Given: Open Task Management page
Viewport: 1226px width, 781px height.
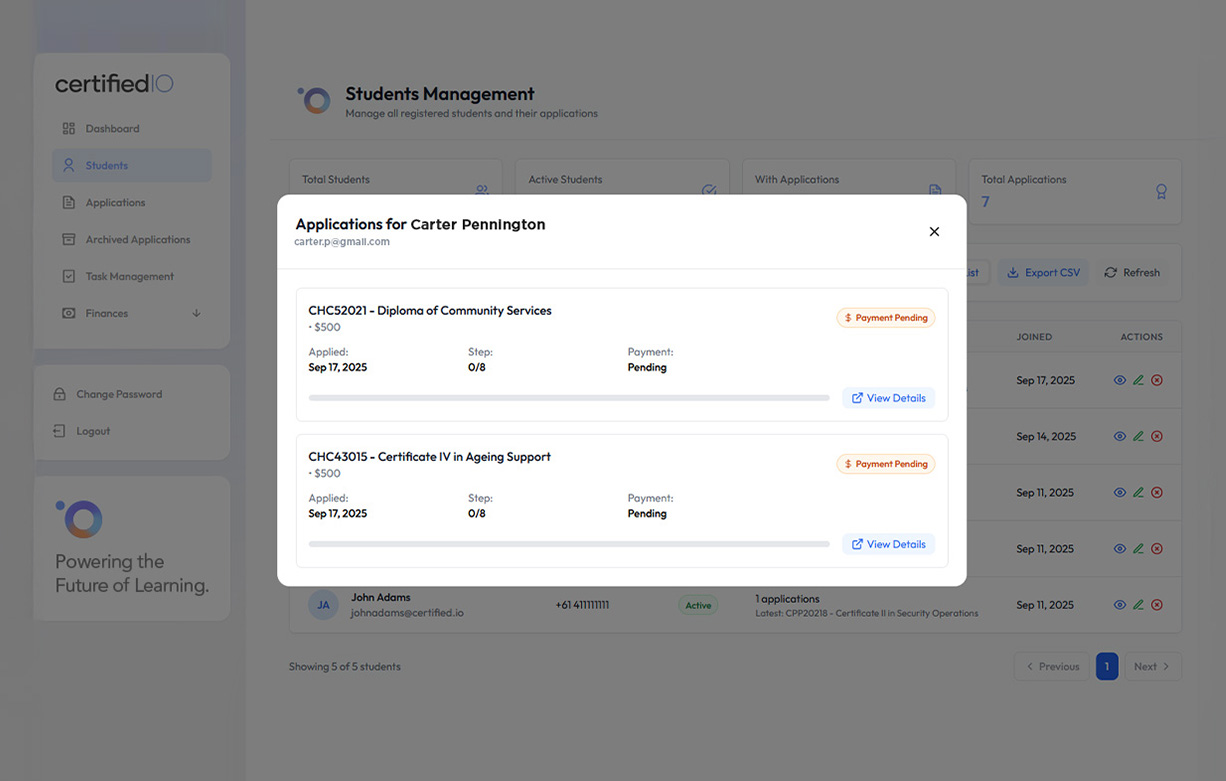Looking at the screenshot, I should [129, 277].
